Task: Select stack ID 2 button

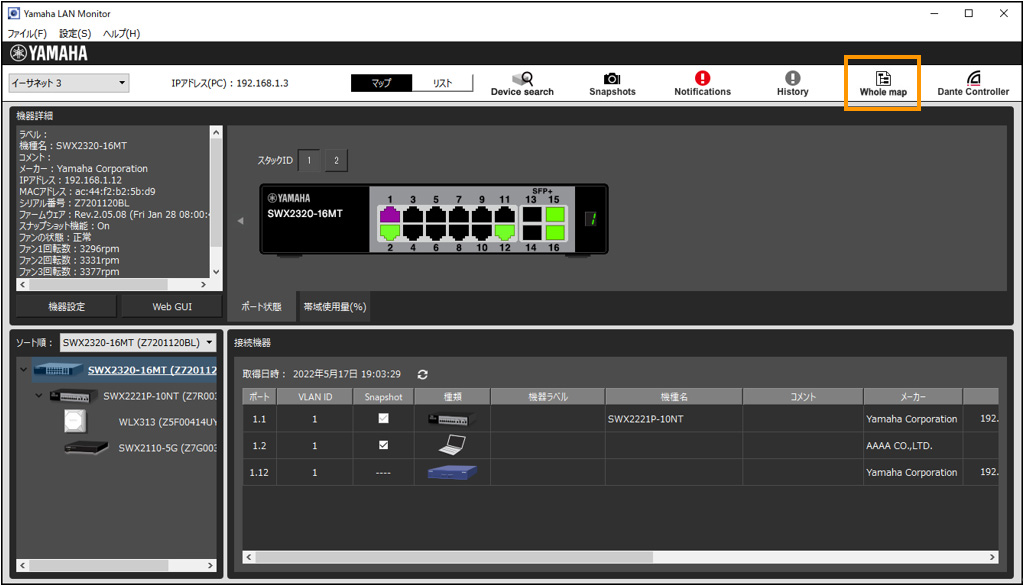Action: [x=336, y=160]
